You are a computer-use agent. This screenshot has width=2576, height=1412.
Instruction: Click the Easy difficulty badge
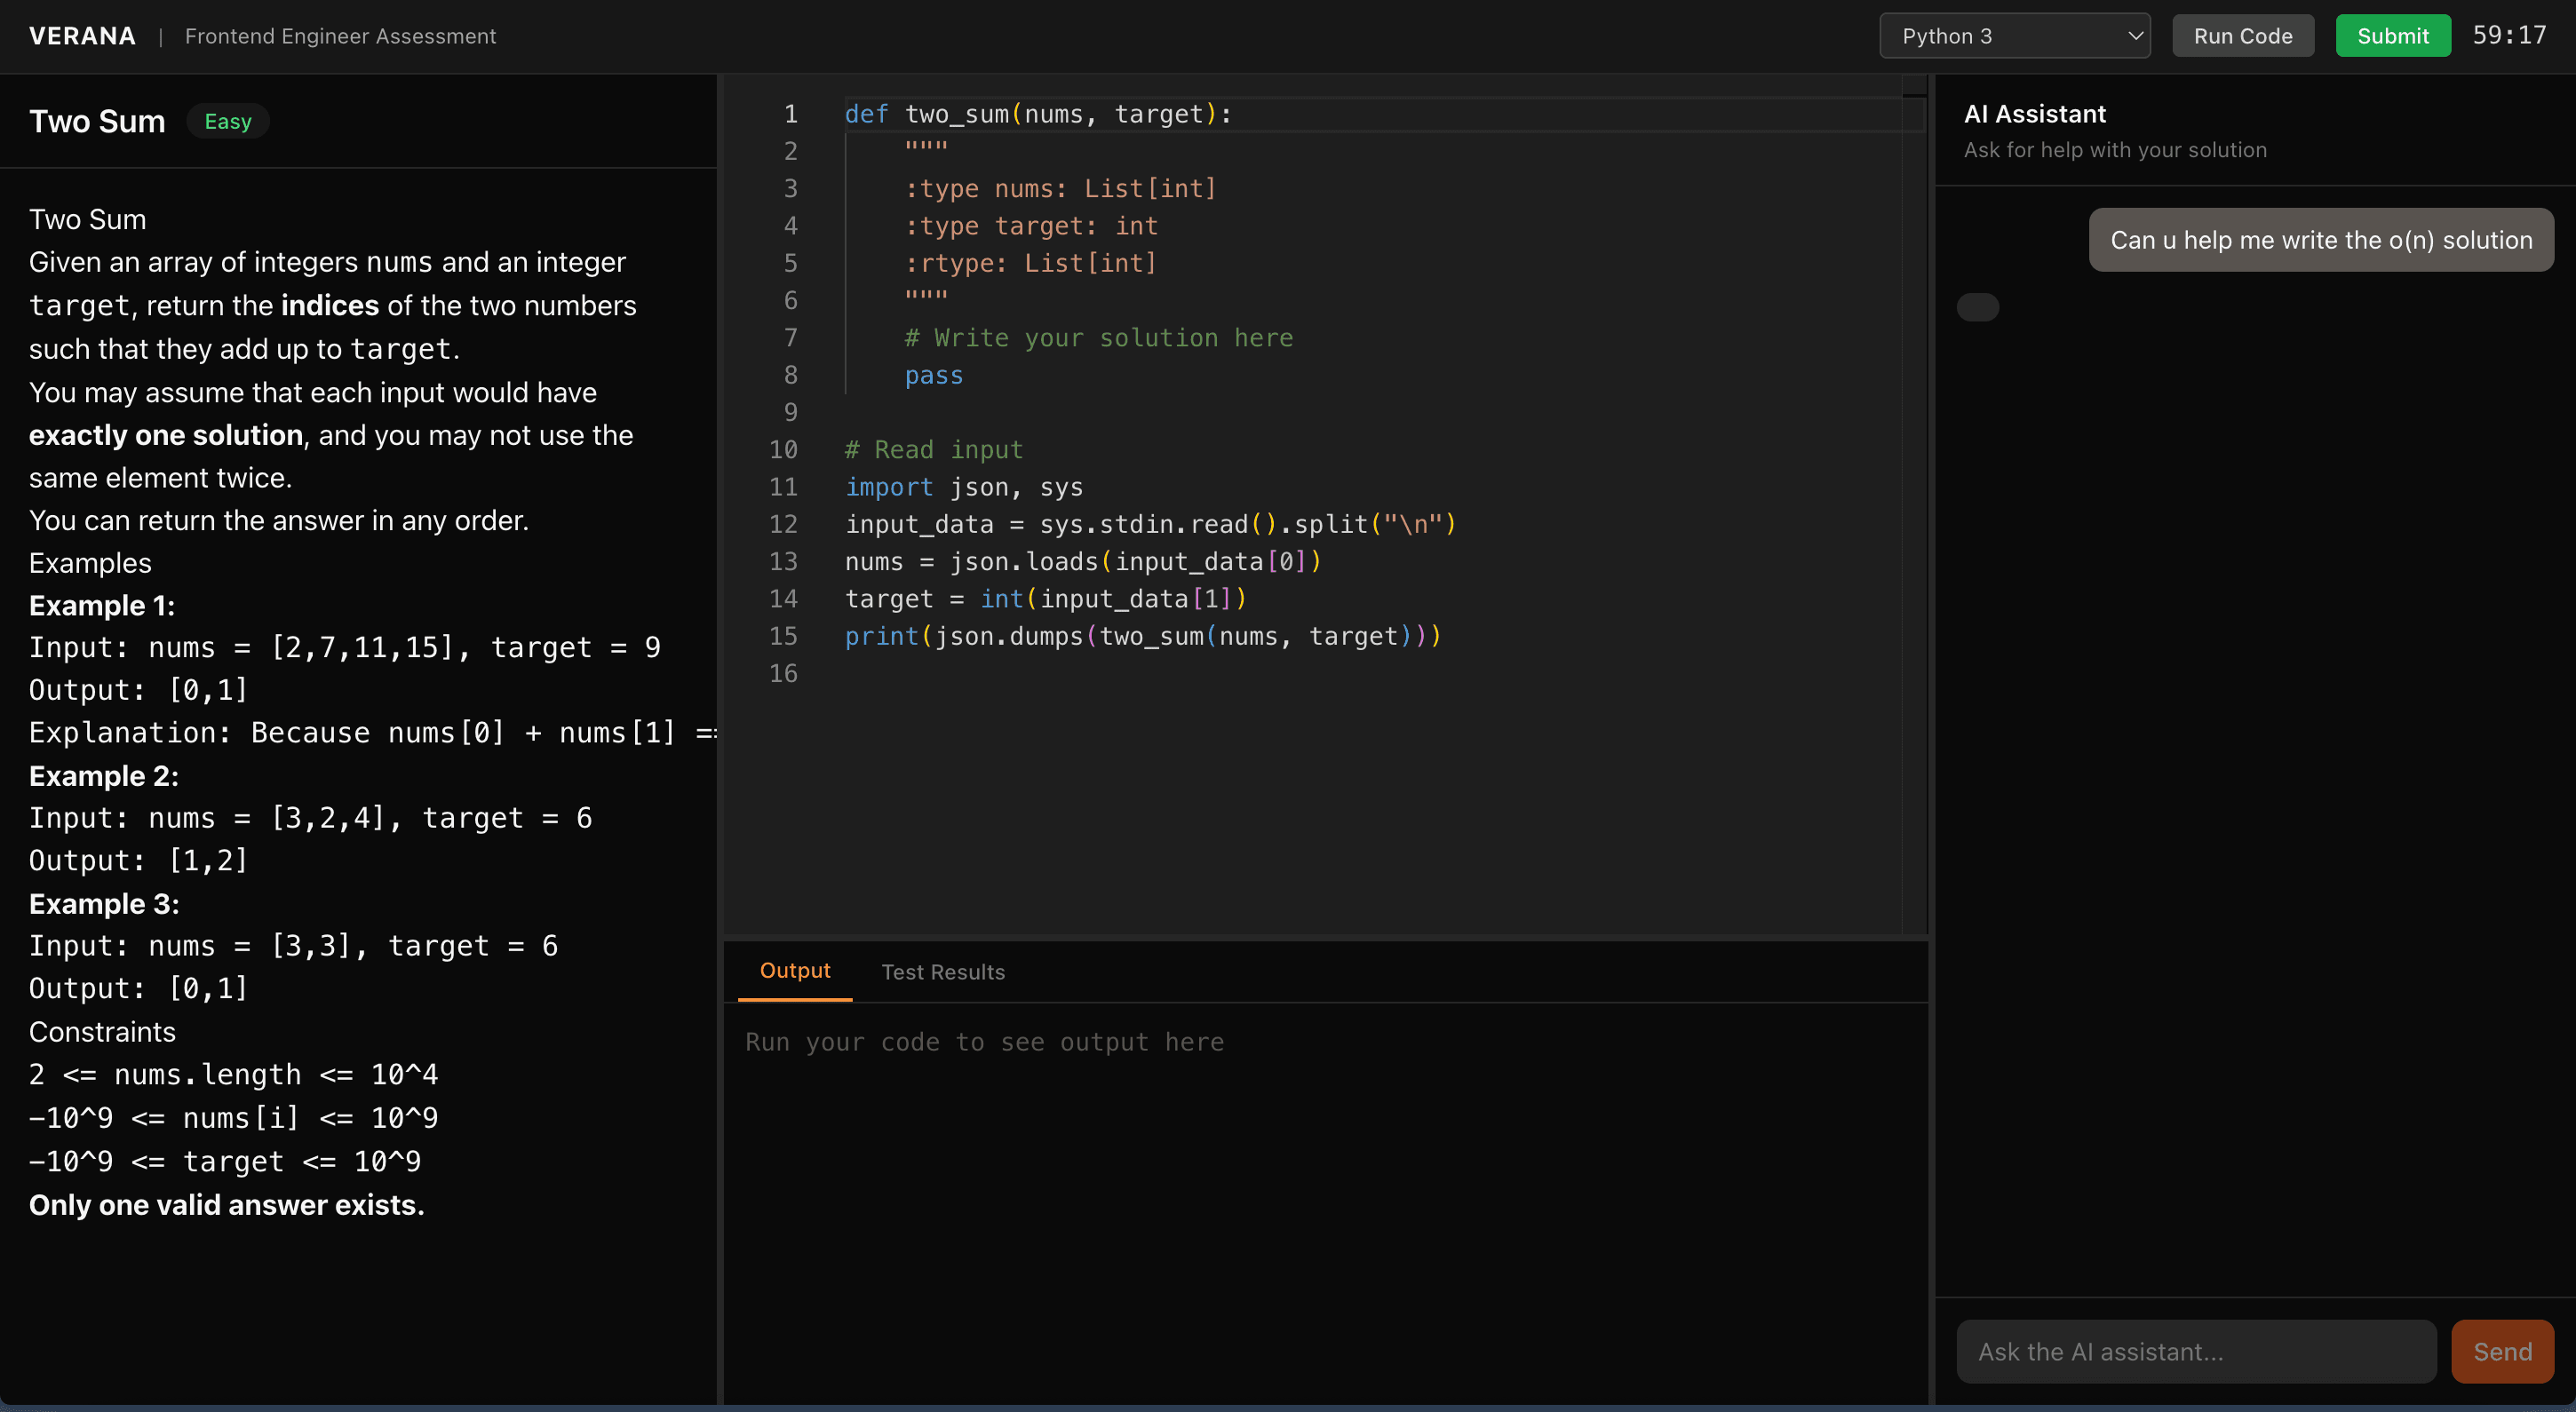(228, 121)
